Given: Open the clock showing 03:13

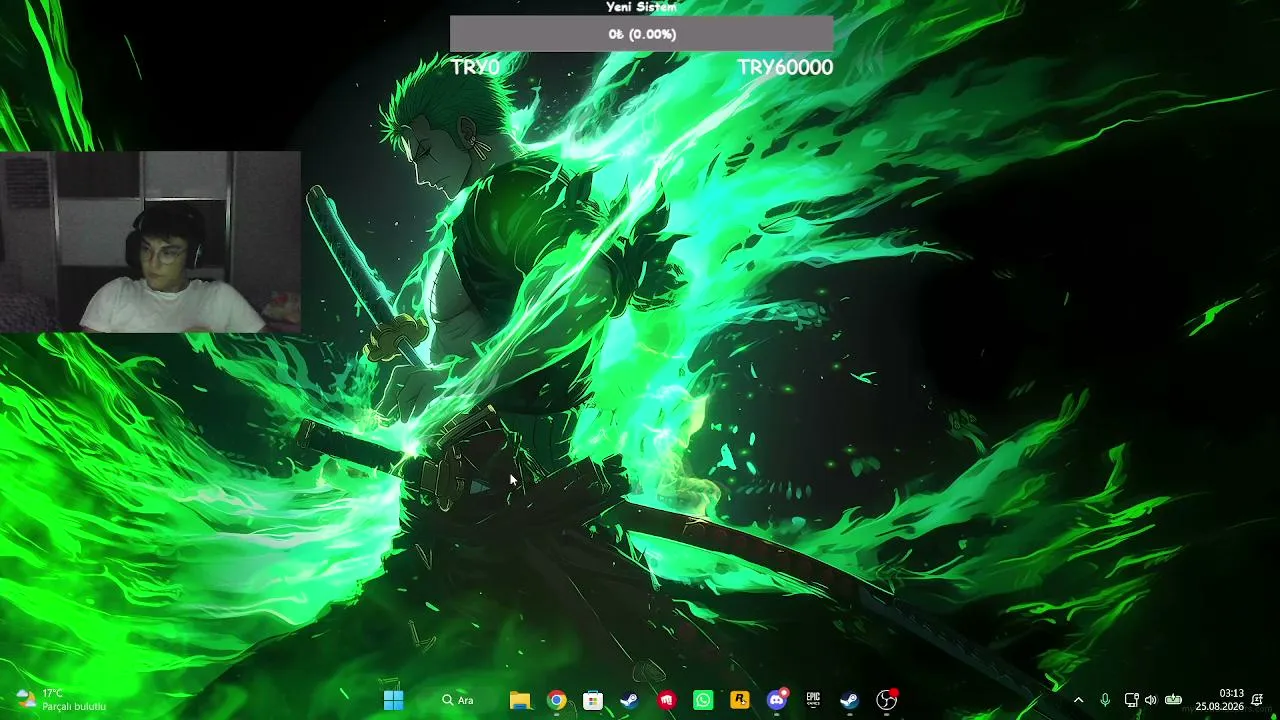Looking at the screenshot, I should pos(1219,700).
